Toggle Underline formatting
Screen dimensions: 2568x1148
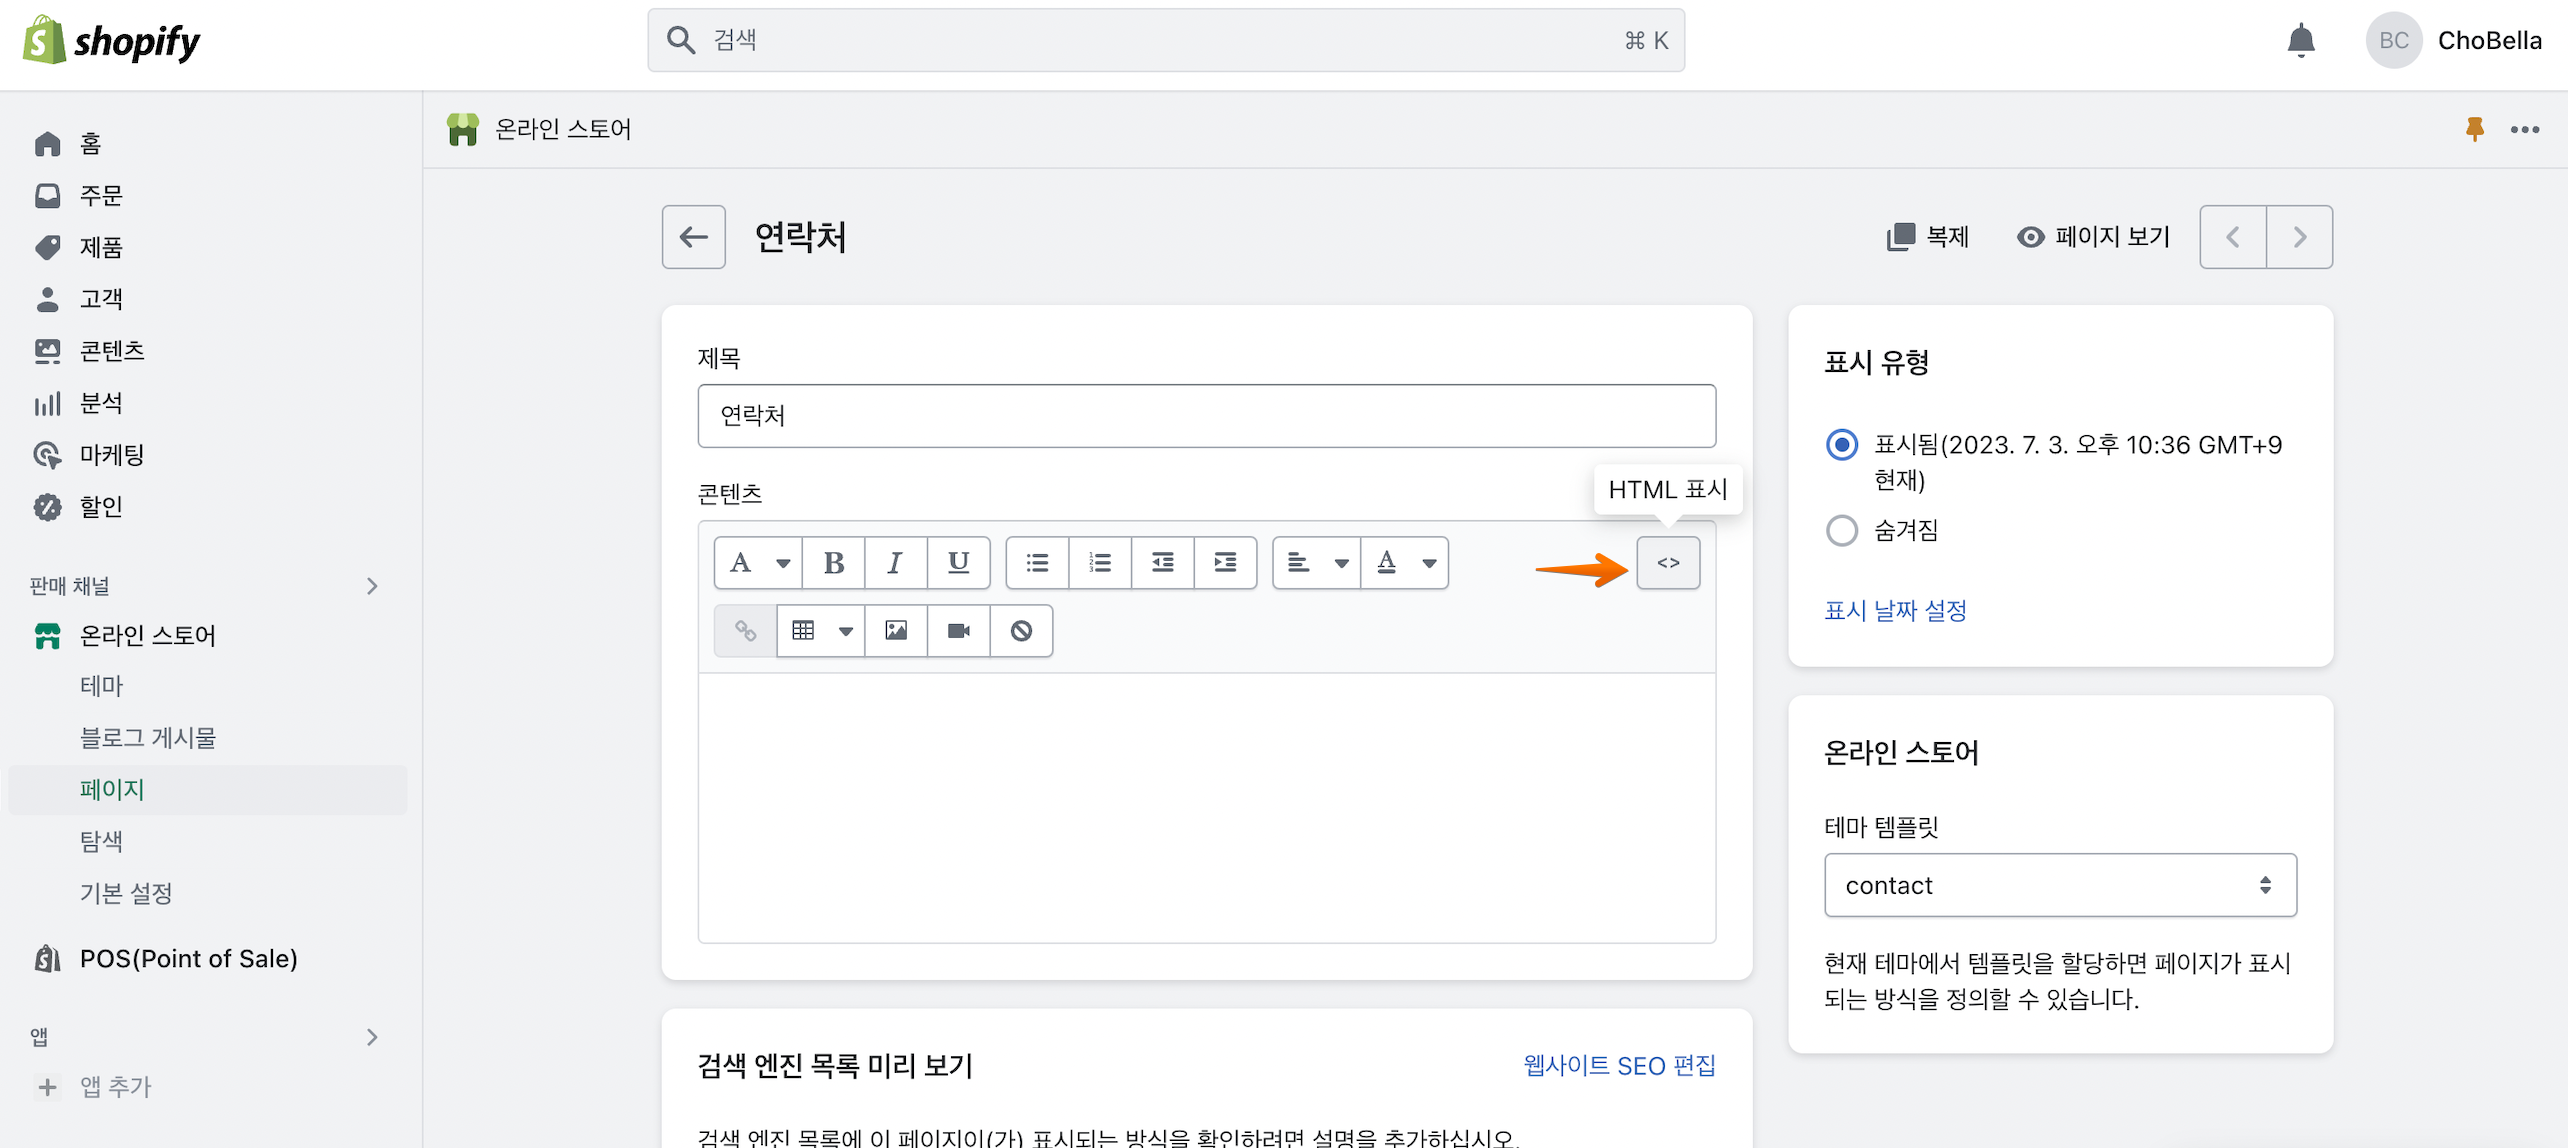[958, 563]
